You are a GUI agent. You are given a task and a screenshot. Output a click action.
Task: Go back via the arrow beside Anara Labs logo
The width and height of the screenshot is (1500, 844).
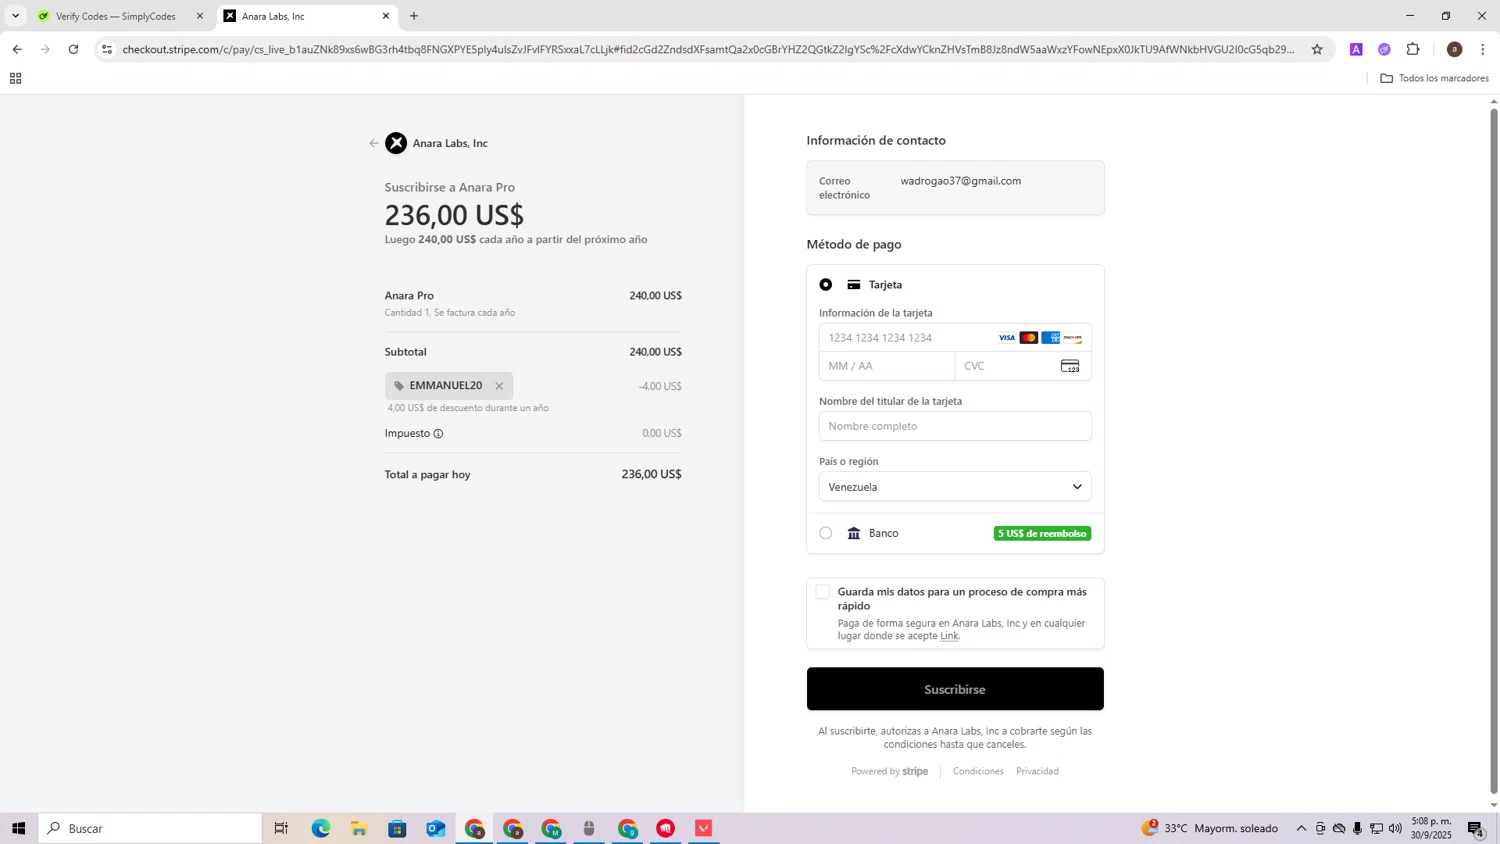(x=374, y=143)
